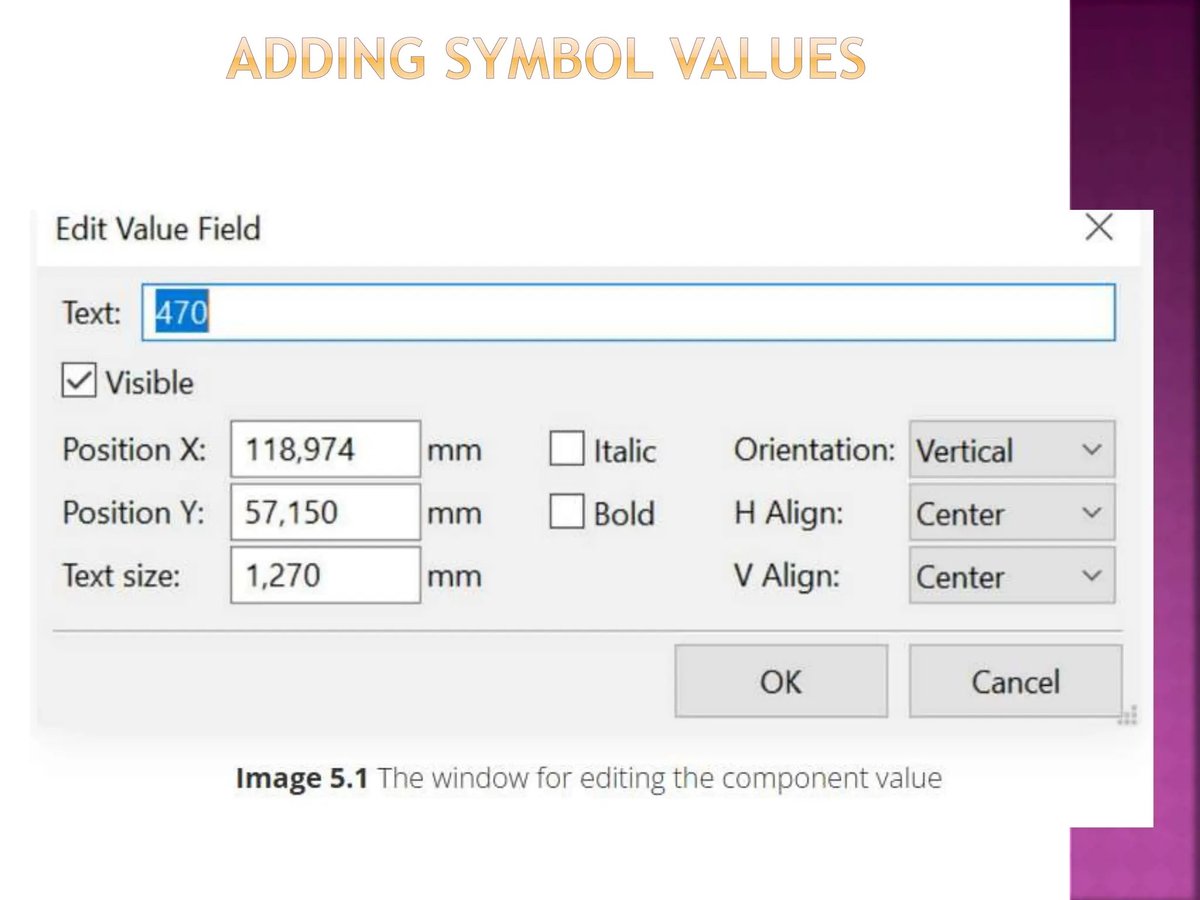Image resolution: width=1200 pixels, height=900 pixels.
Task: Click the Image 5.1 caption text
Action: tap(588, 778)
